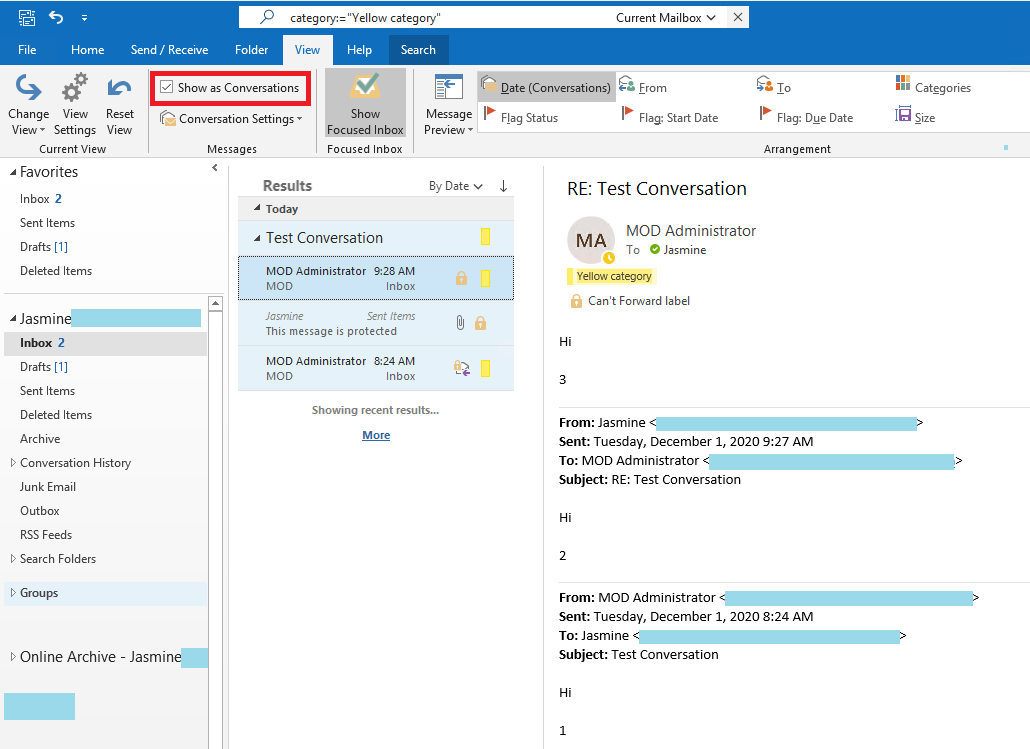Image resolution: width=1030 pixels, height=749 pixels.
Task: Click the Yellow category tag in reading pane
Action: (x=612, y=277)
